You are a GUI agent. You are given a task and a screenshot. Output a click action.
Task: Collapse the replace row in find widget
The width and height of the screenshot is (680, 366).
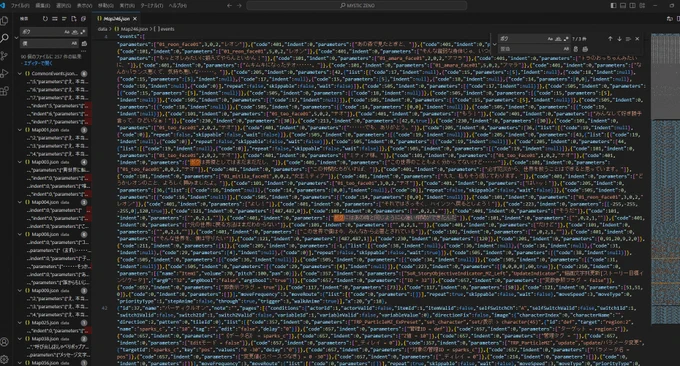click(494, 44)
